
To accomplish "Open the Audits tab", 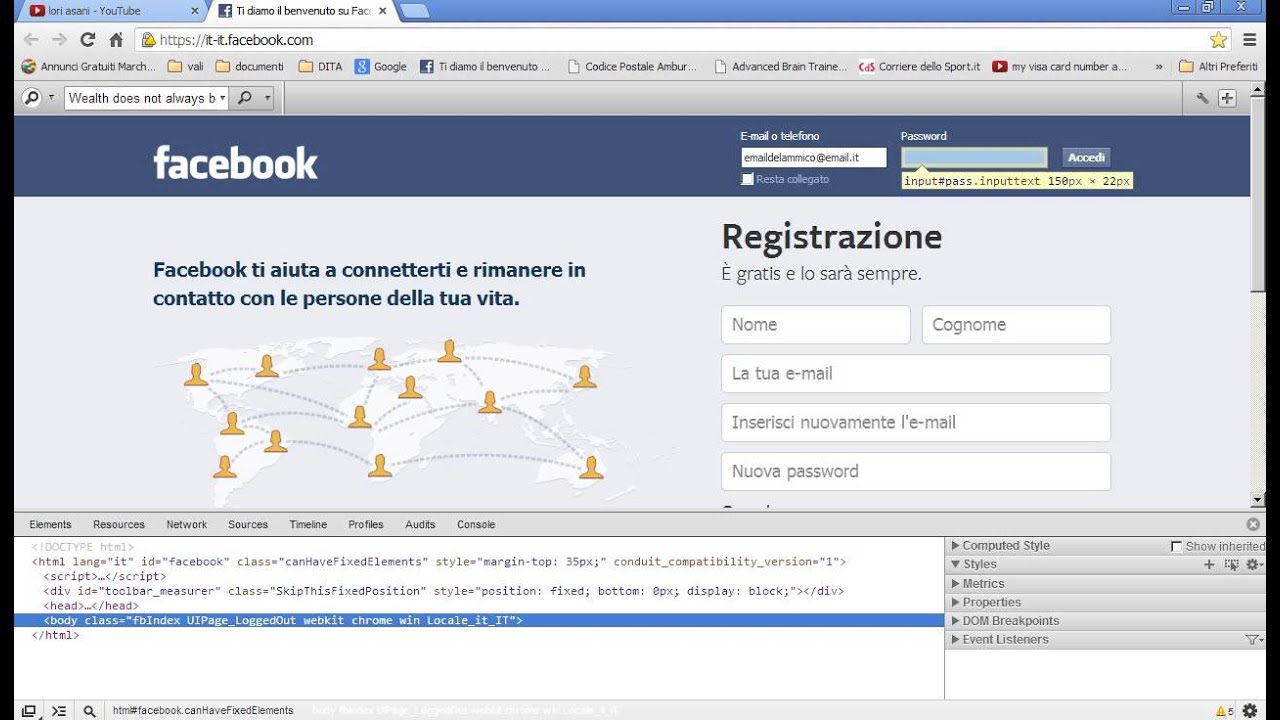I will pyautogui.click(x=420, y=524).
